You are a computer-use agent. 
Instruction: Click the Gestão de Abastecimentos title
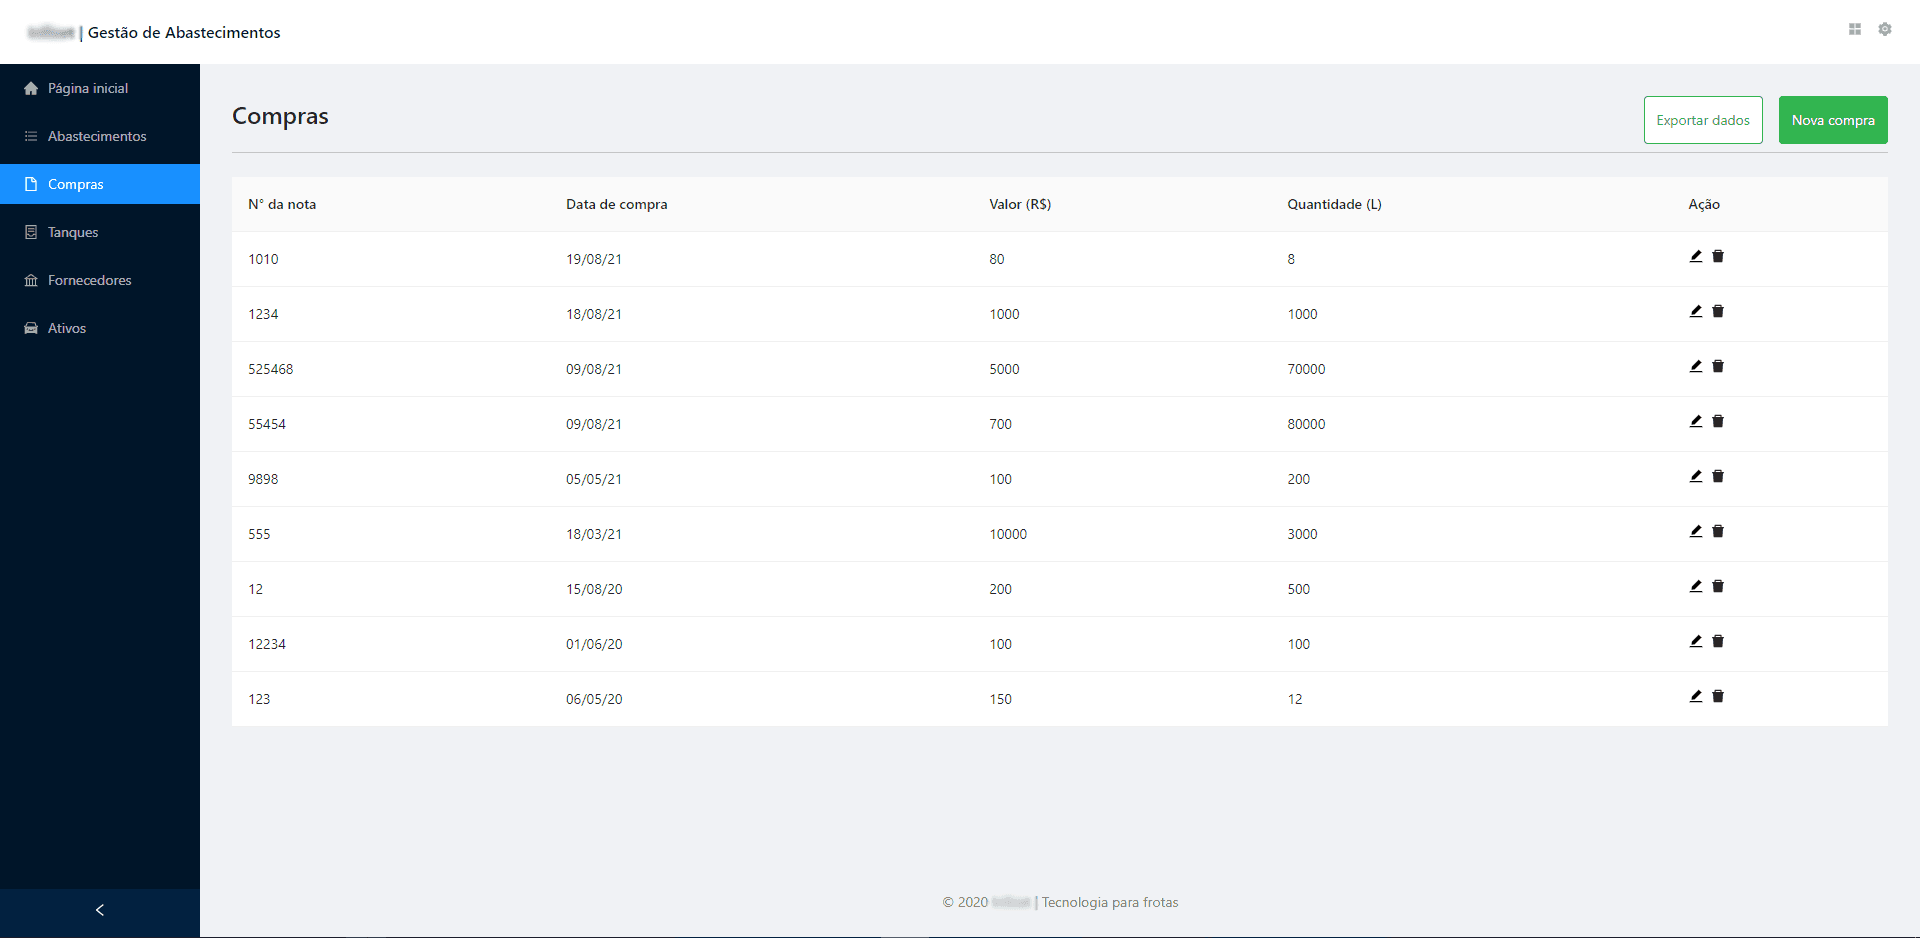(184, 32)
